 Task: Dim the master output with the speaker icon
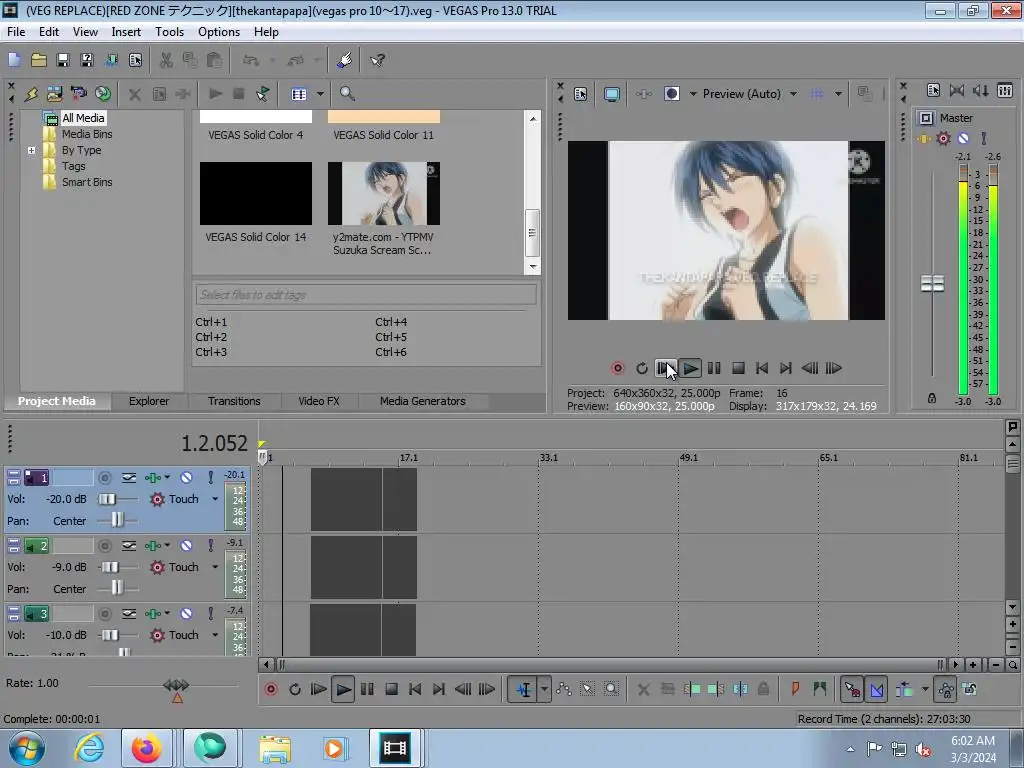[980, 91]
